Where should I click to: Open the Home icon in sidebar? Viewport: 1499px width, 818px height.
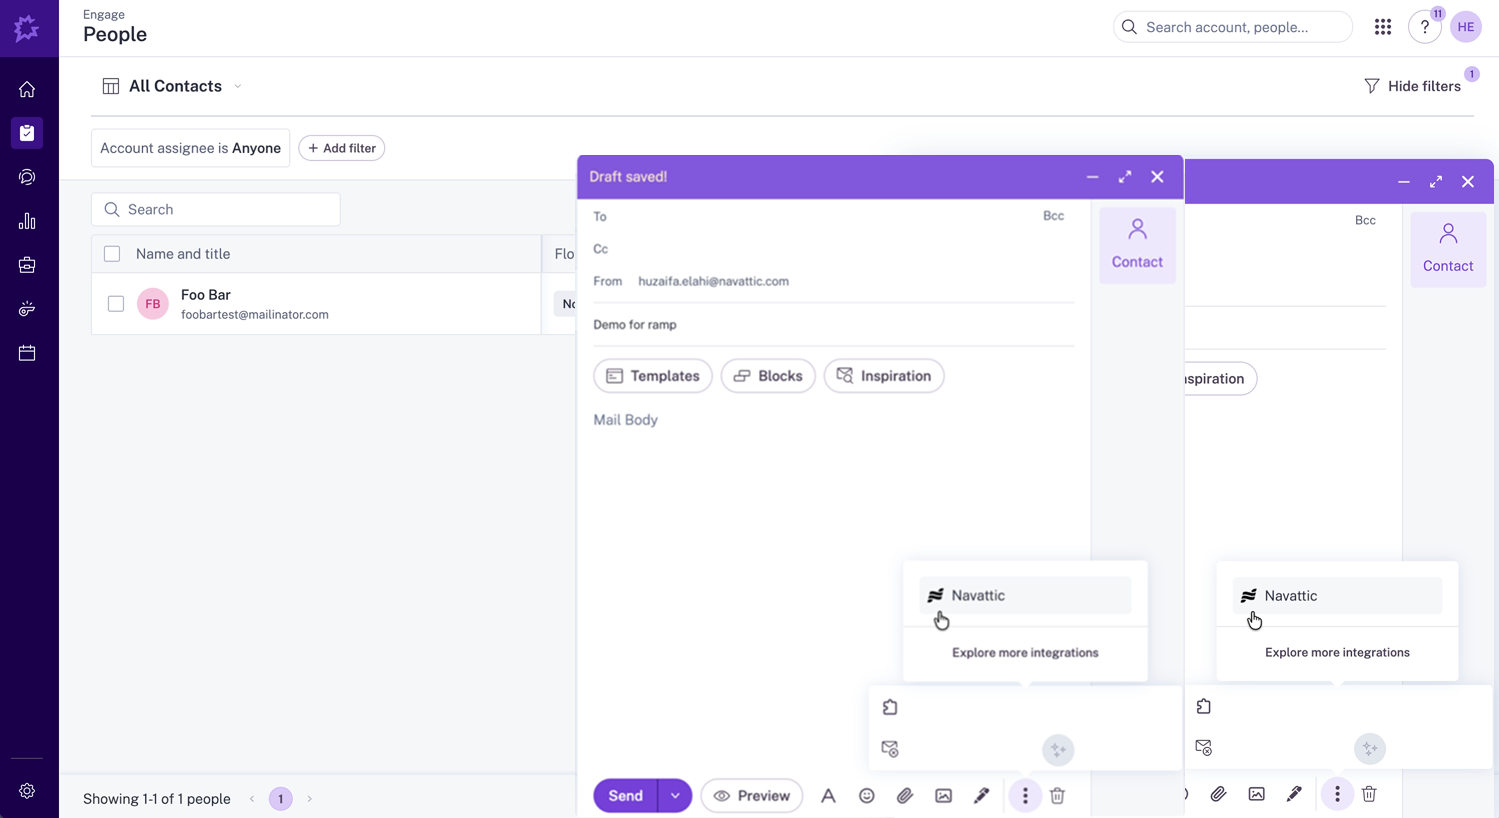(27, 89)
